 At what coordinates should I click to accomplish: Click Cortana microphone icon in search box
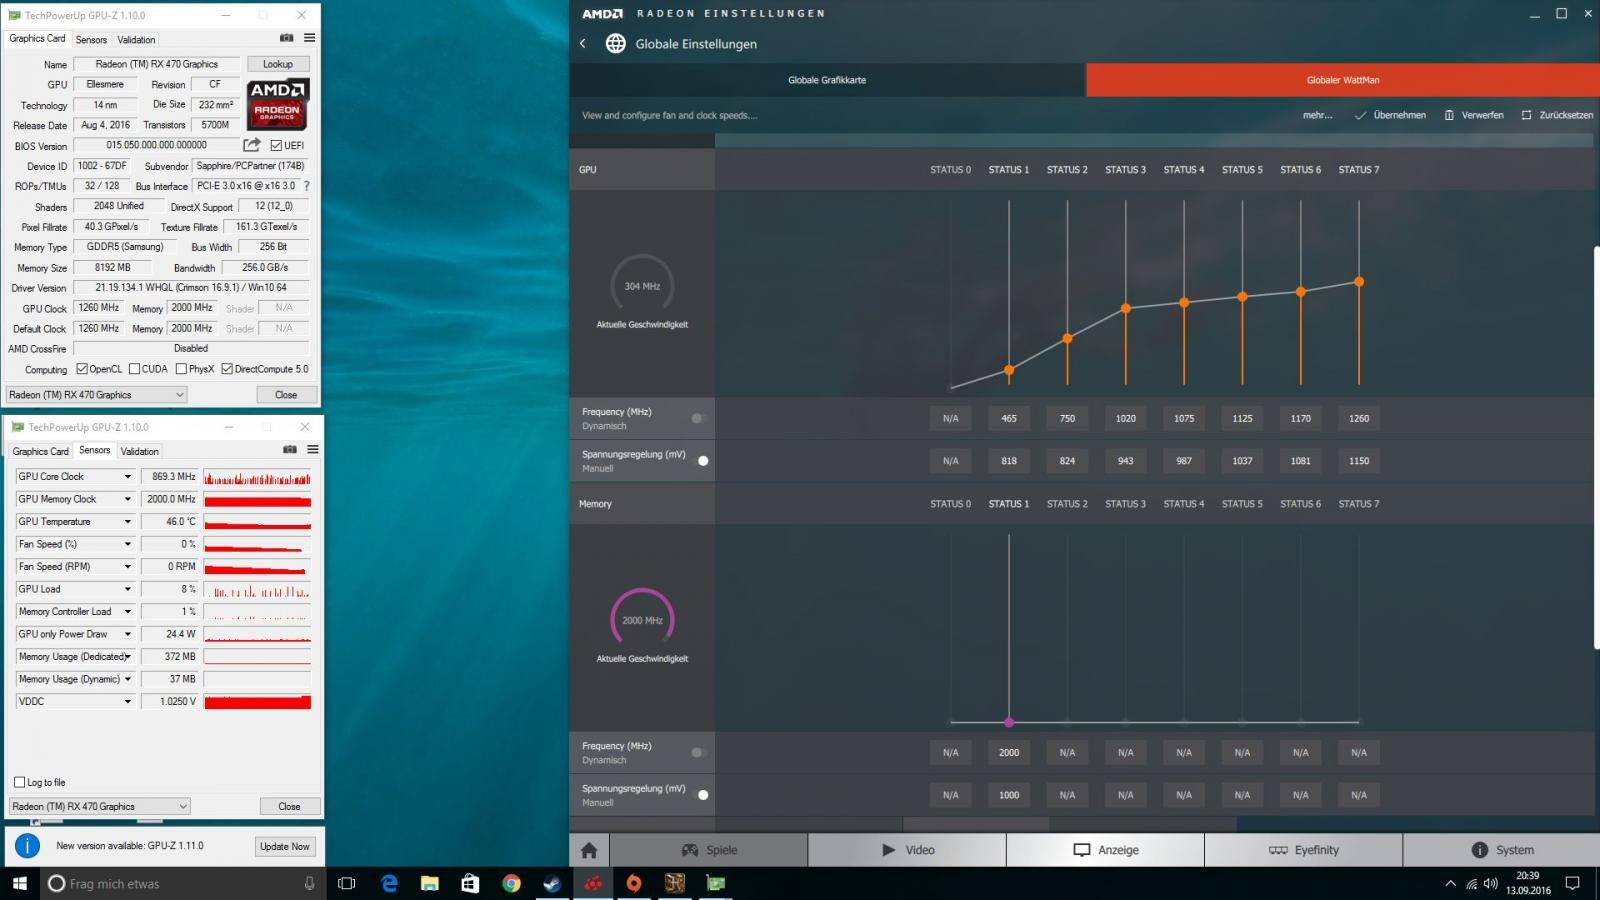click(309, 883)
